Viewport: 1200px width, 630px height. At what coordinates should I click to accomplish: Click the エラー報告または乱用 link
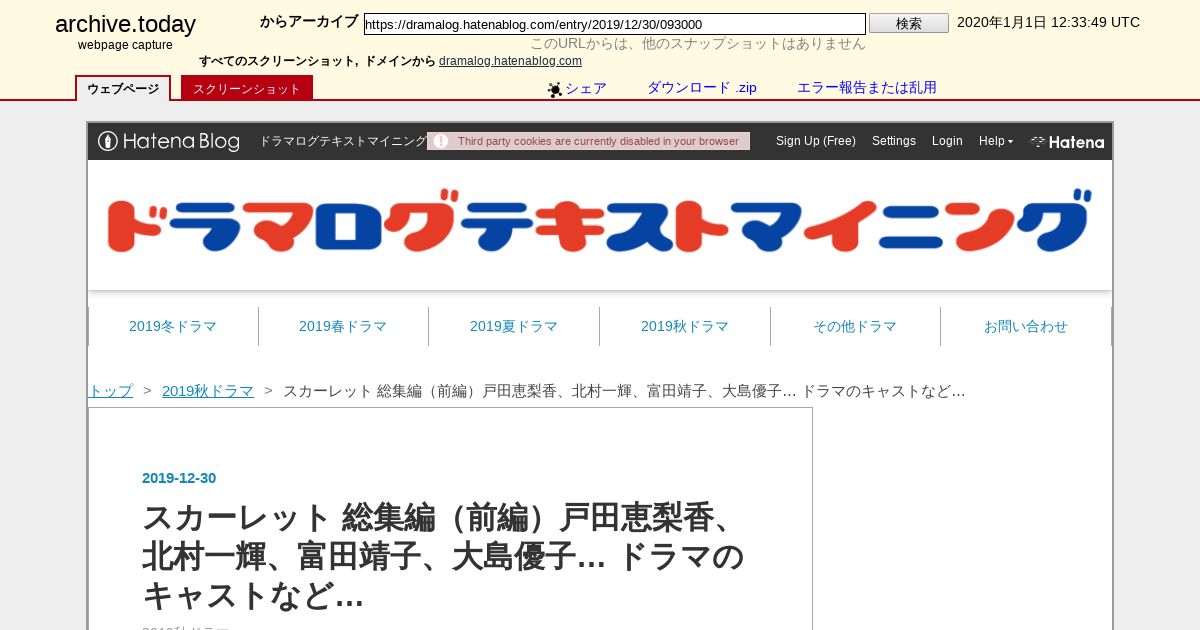[x=867, y=88]
